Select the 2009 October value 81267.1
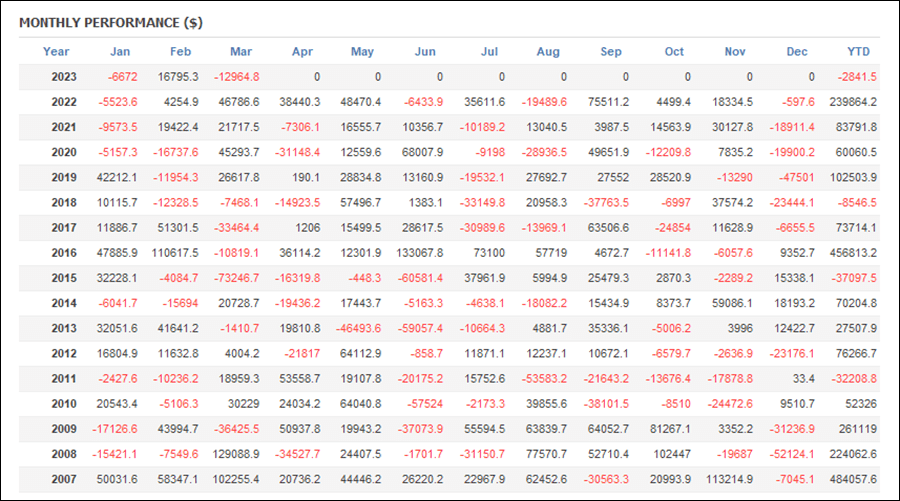 pos(670,429)
